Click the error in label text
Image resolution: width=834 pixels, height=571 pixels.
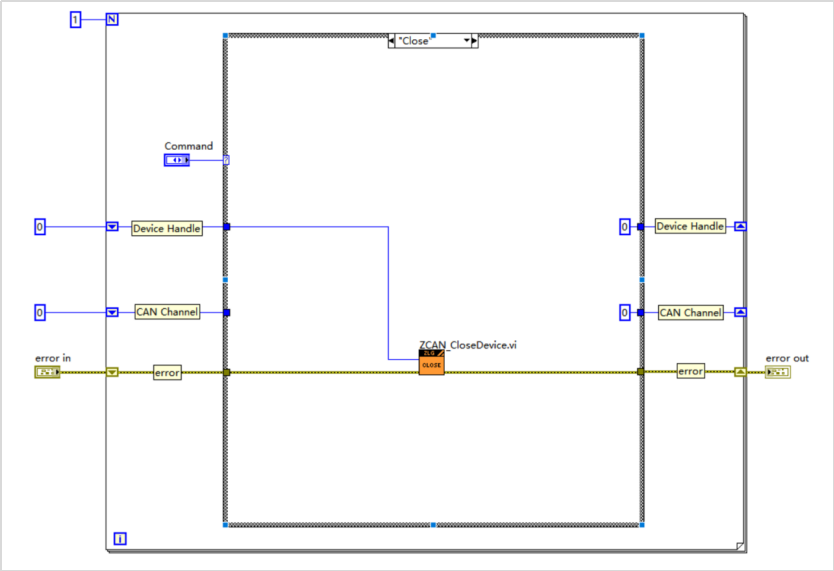click(53, 358)
